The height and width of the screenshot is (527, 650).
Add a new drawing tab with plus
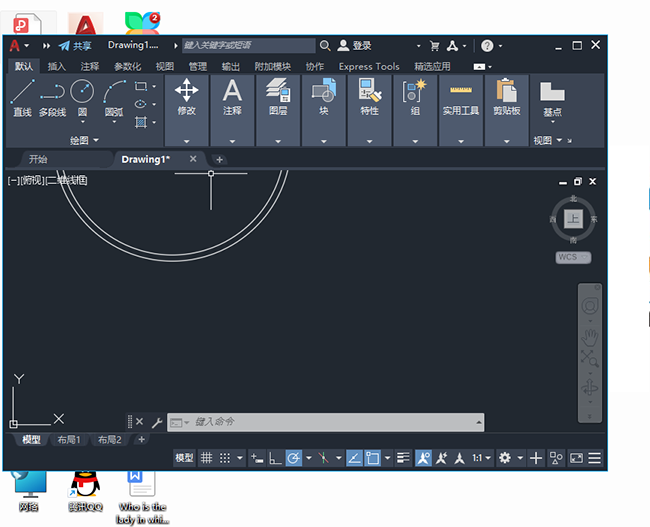pos(219,160)
